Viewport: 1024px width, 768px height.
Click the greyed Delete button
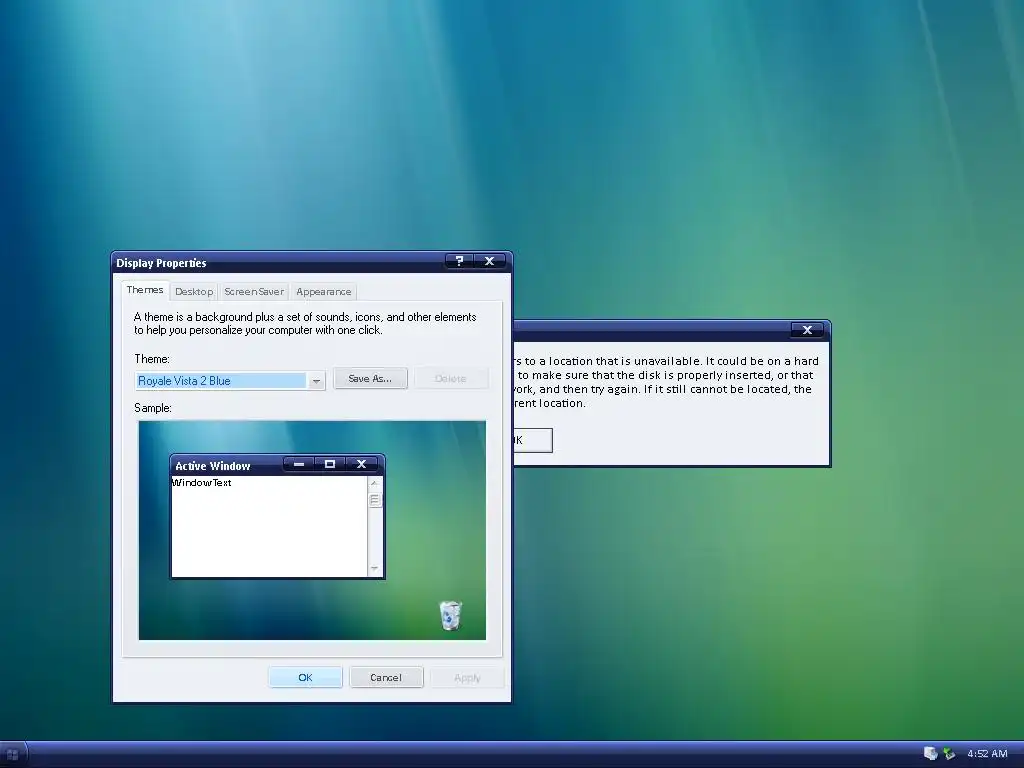click(451, 379)
